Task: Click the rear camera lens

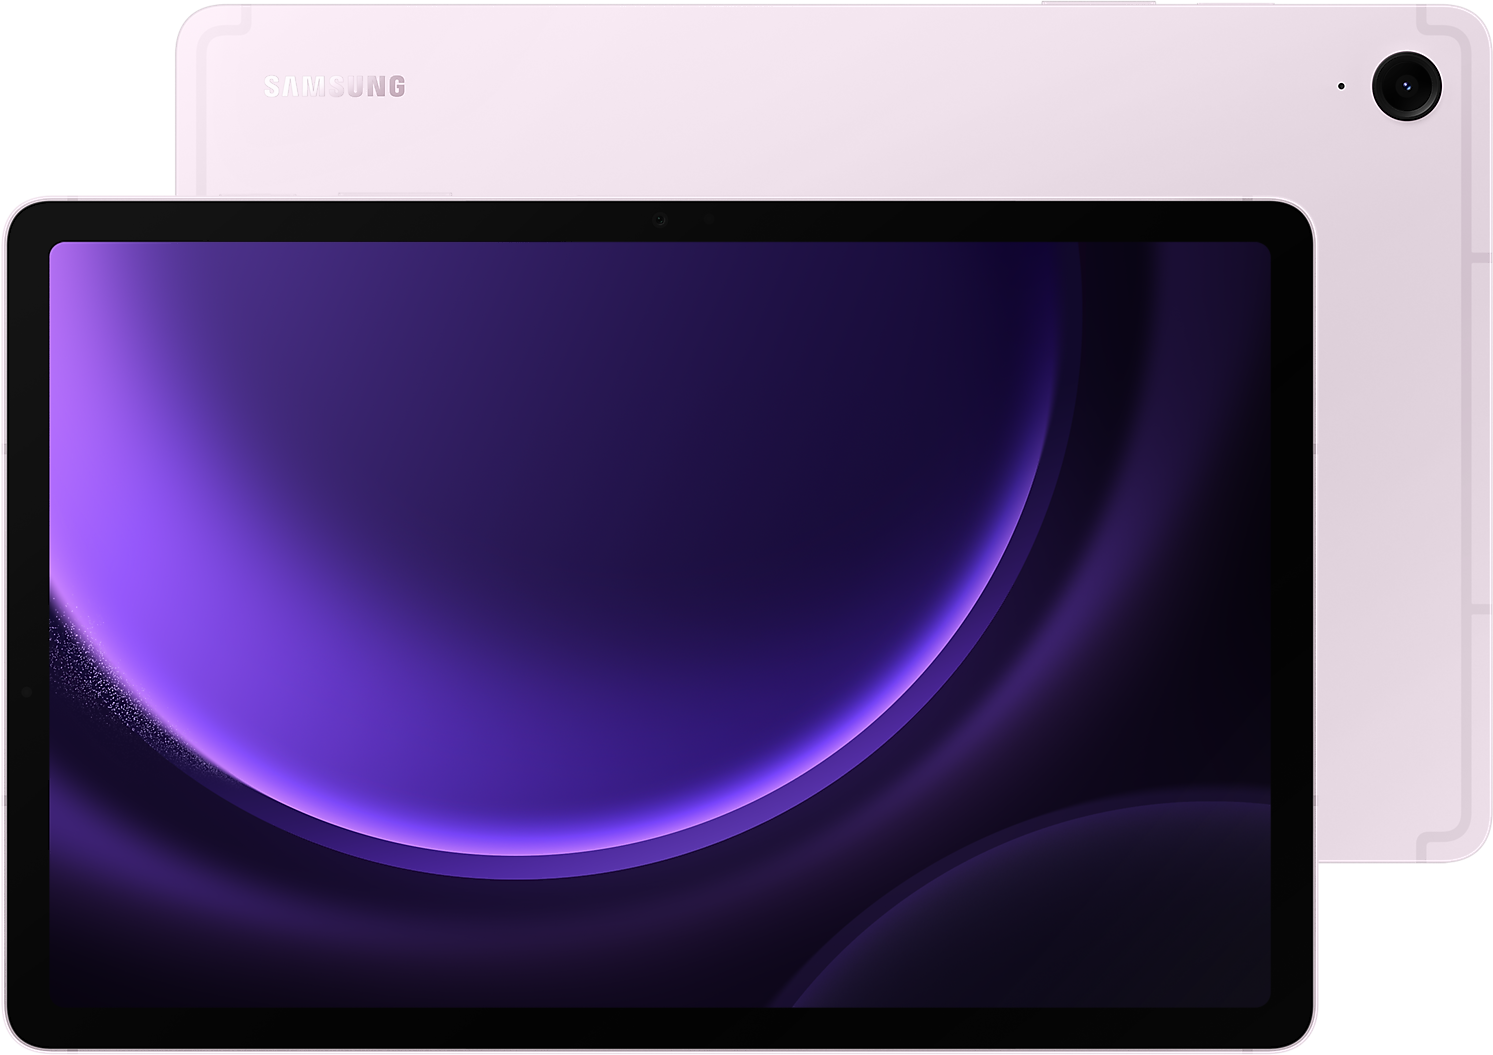Action: click(x=1407, y=86)
